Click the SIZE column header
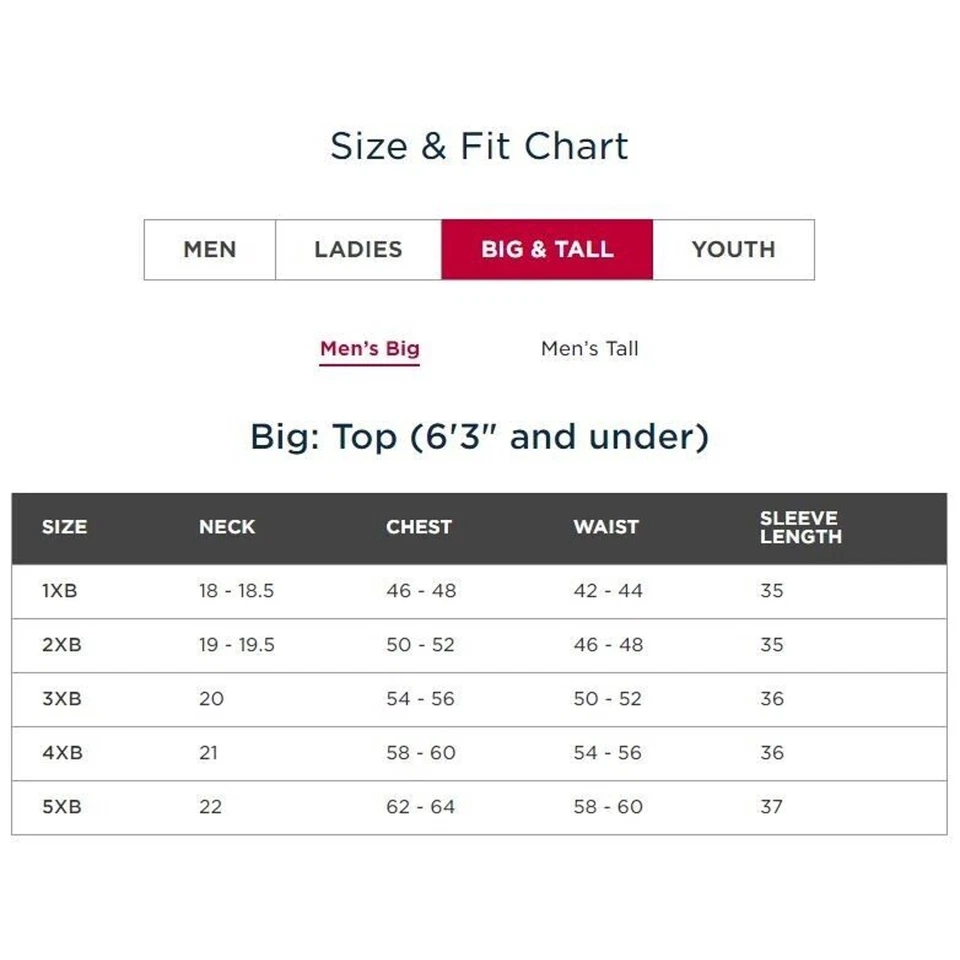This screenshot has width=960, height=960. pyautogui.click(x=64, y=527)
